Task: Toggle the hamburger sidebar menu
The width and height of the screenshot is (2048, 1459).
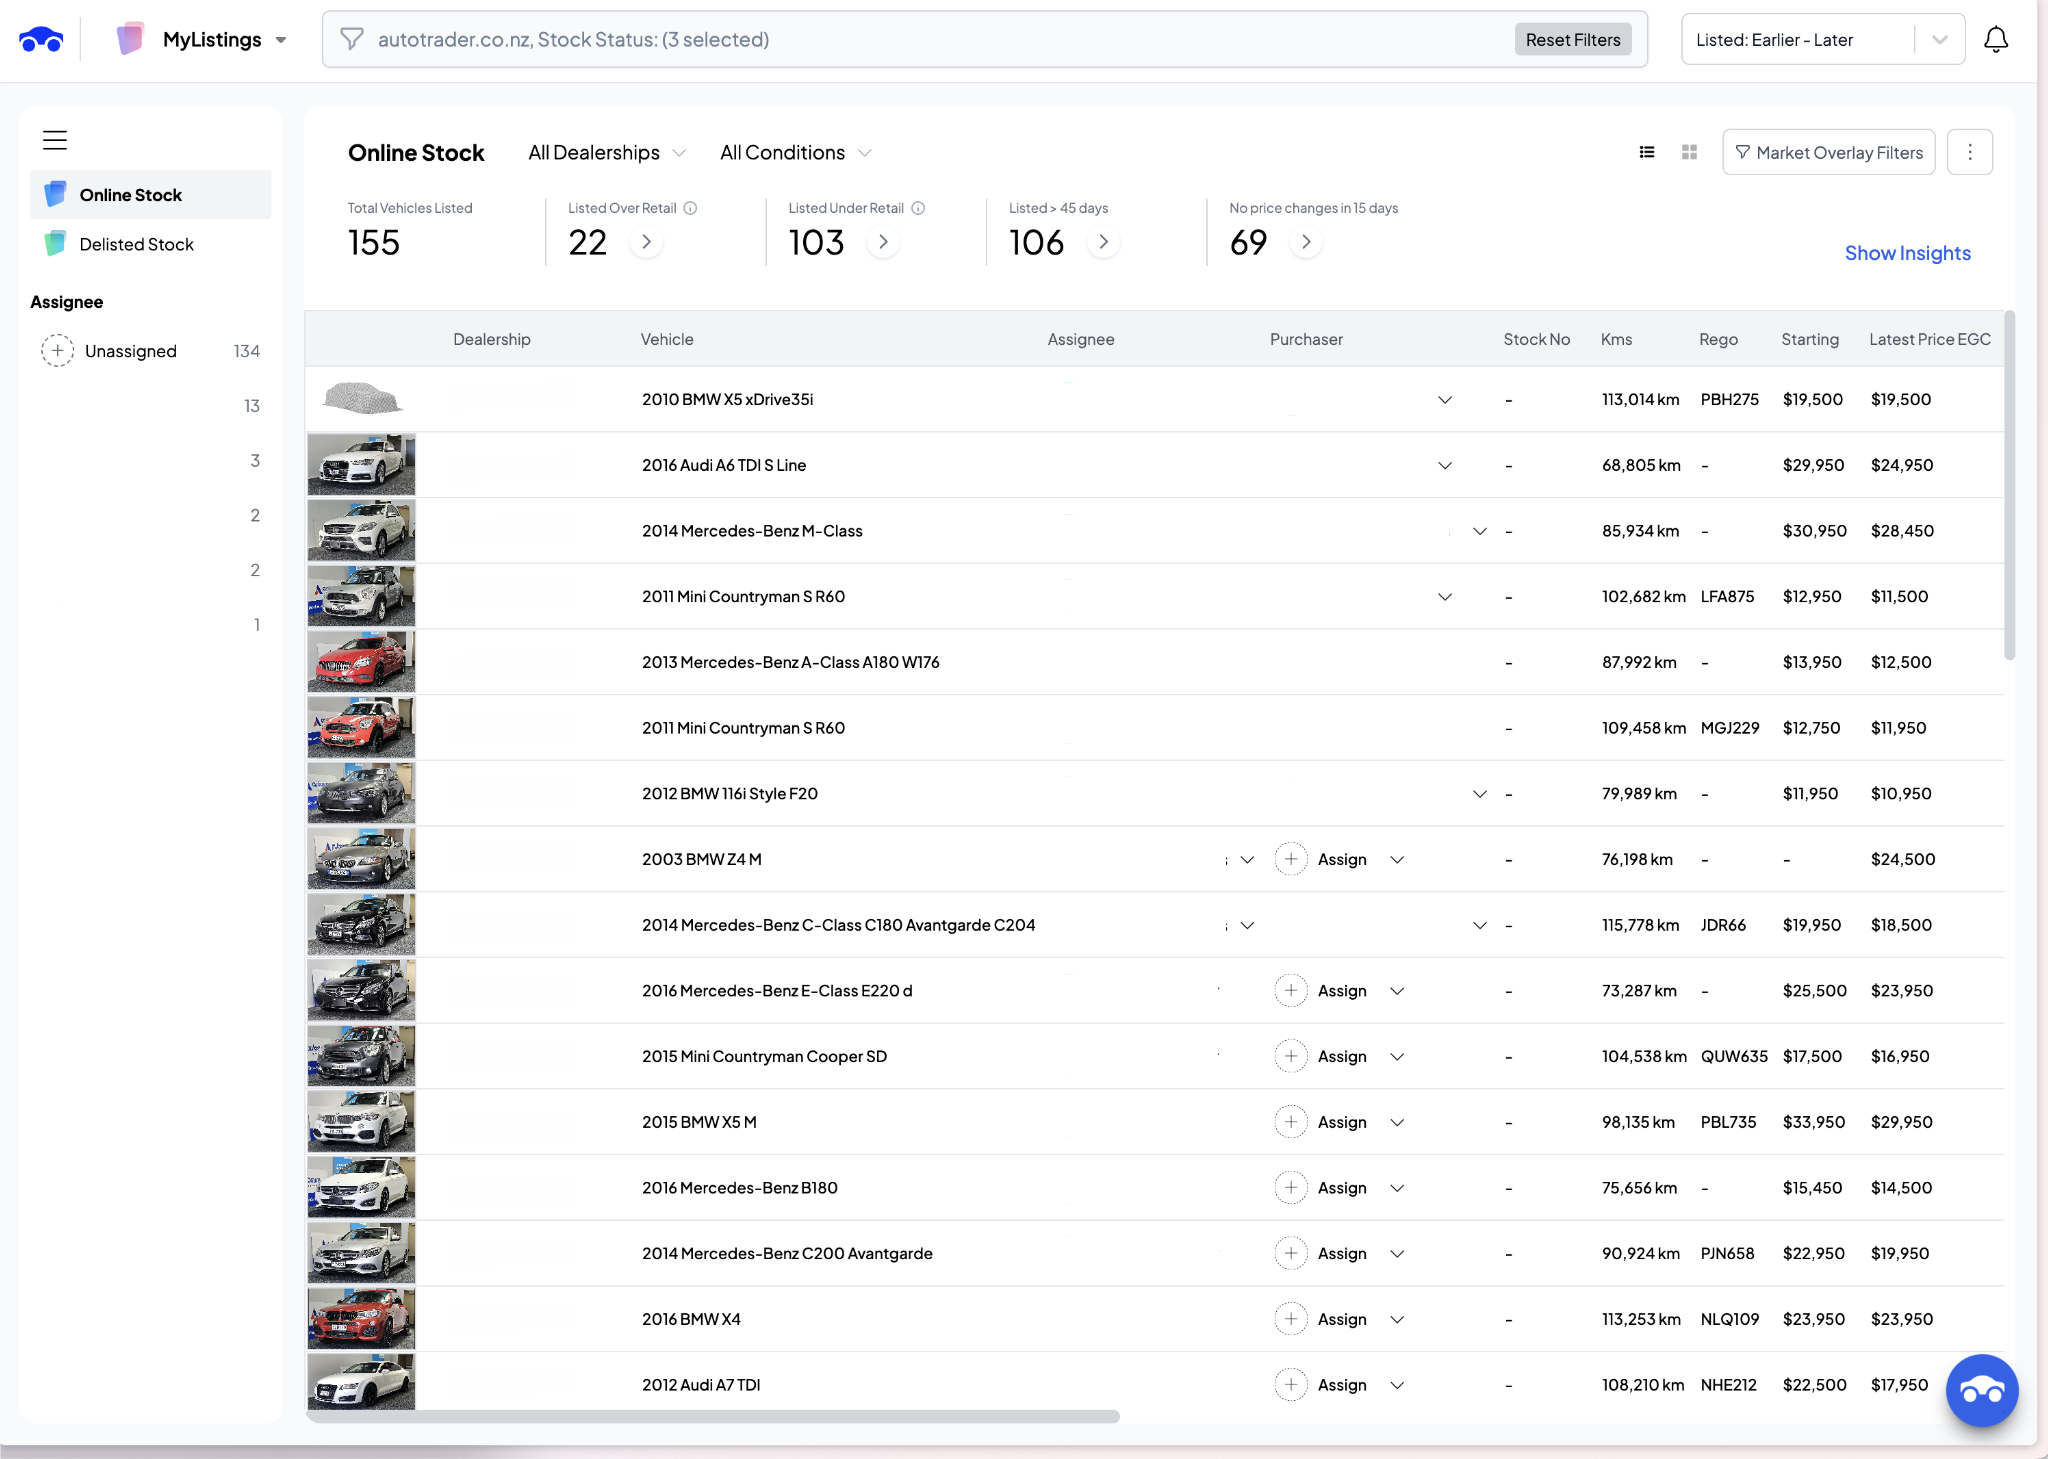Action: point(55,140)
